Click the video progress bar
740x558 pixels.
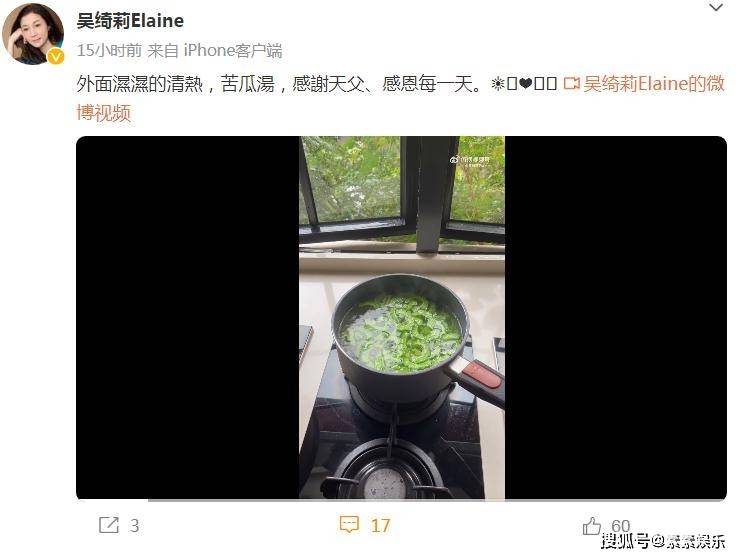(x=402, y=500)
